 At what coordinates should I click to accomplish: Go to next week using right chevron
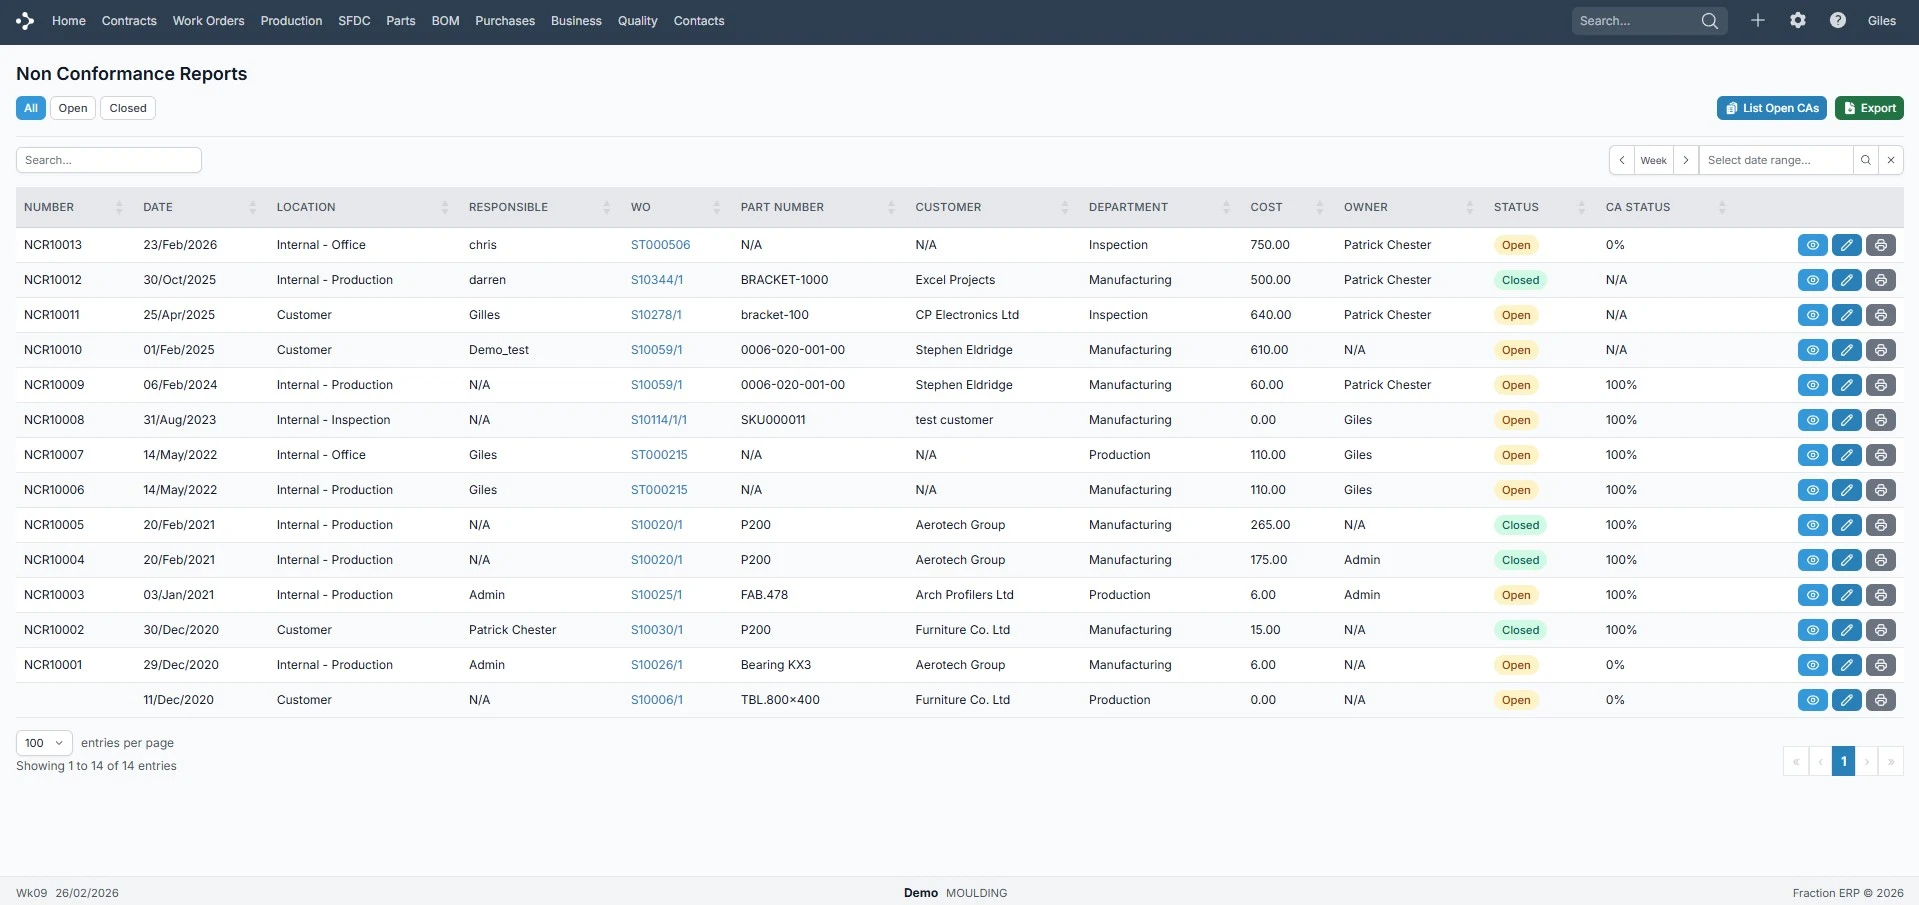[1685, 160]
